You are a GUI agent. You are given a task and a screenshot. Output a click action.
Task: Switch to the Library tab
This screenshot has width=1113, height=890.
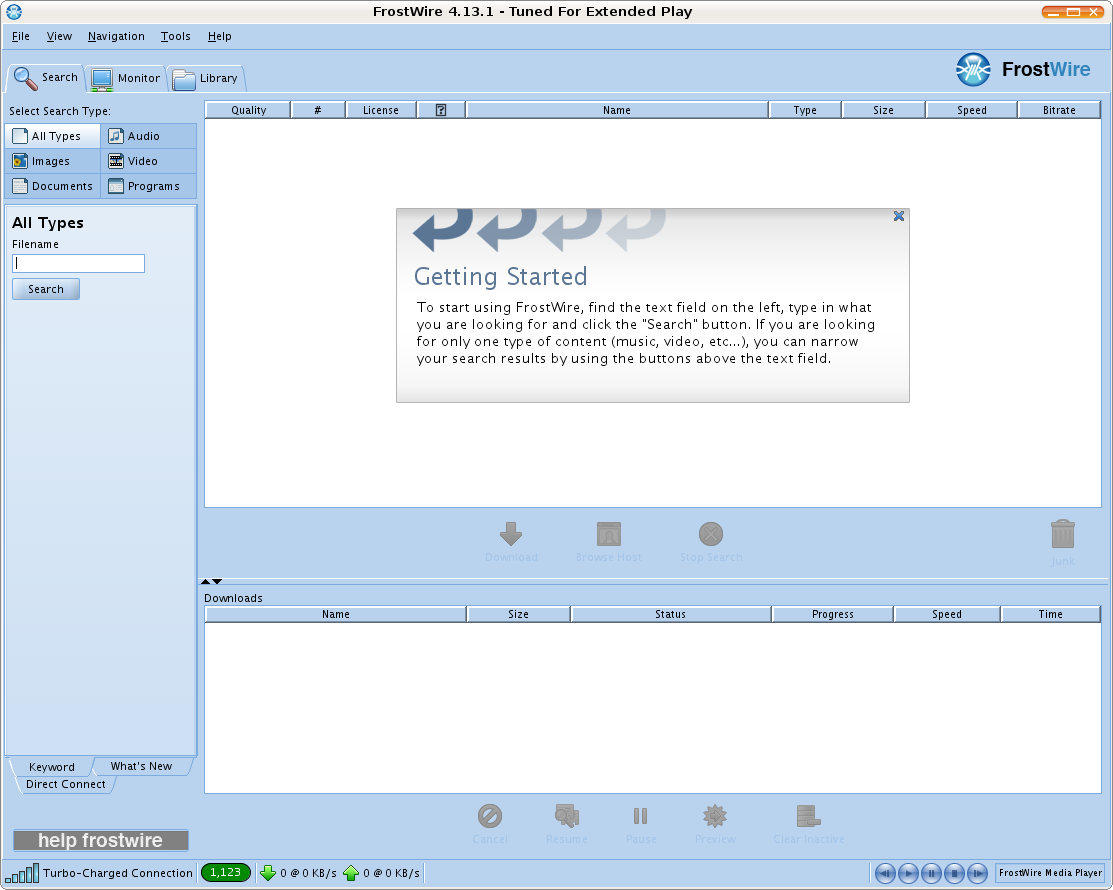coord(207,78)
